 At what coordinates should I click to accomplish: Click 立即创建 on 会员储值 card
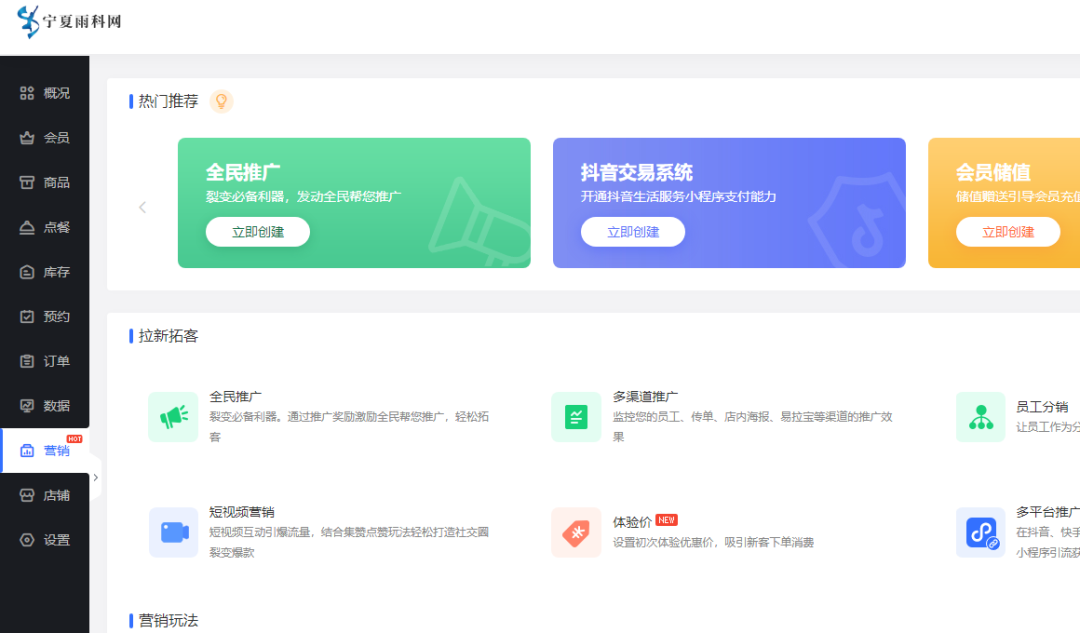coord(1008,232)
